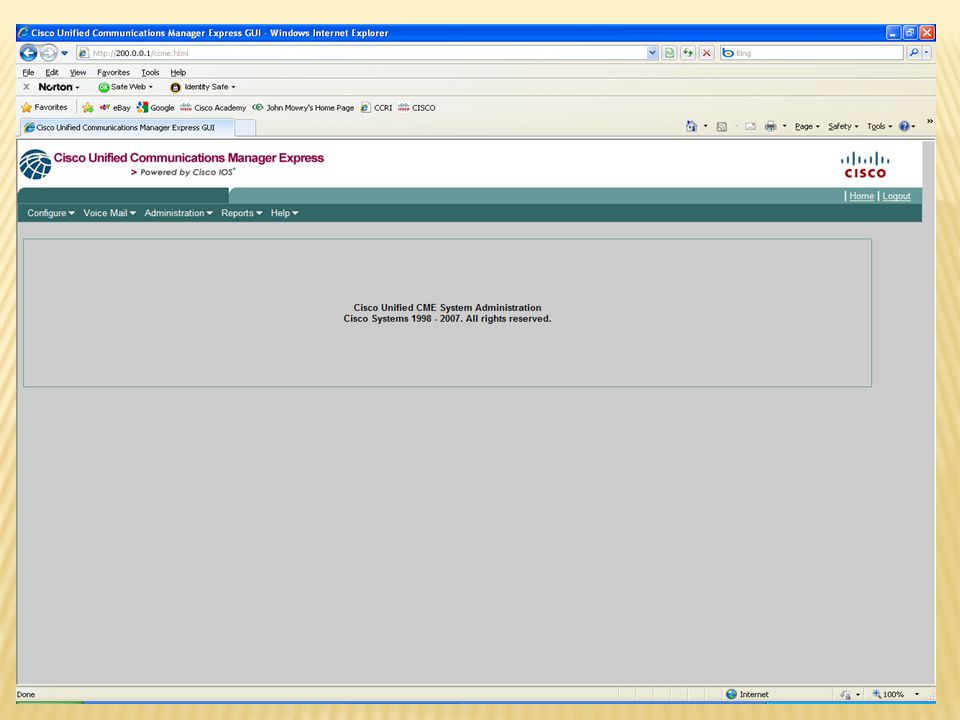Open the Safety command bar menu
Screen dimensions: 960x720
tap(843, 127)
